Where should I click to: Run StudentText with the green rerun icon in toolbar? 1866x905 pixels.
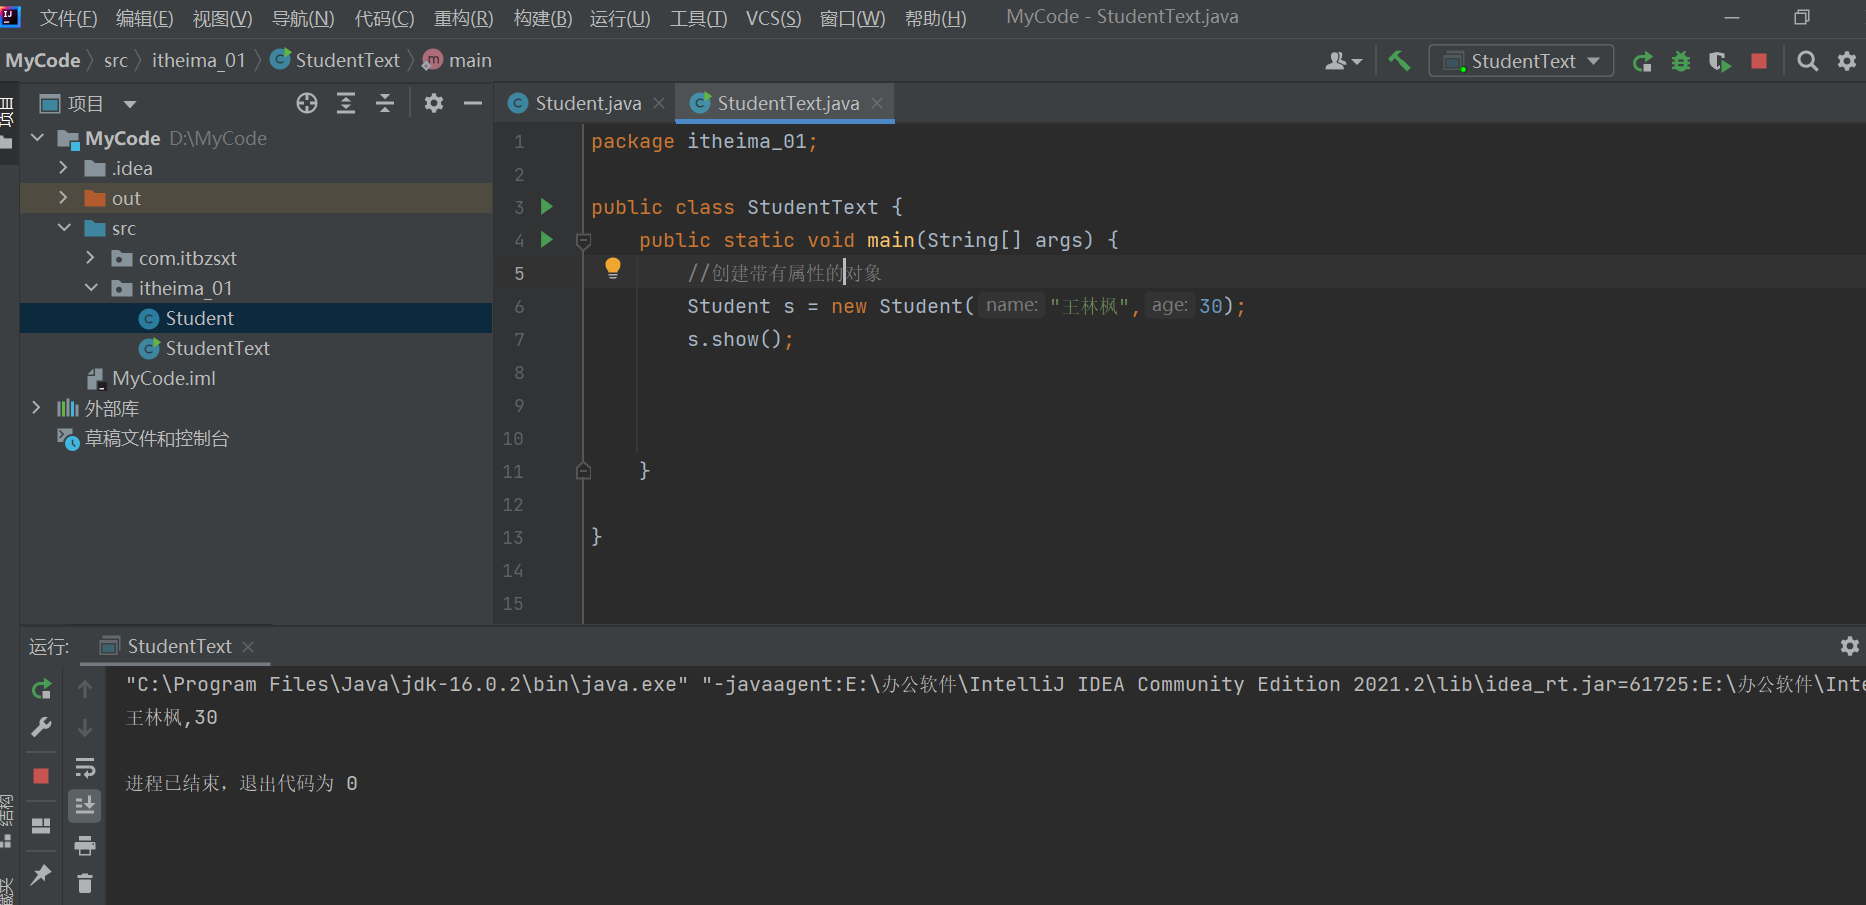pyautogui.click(x=1642, y=62)
